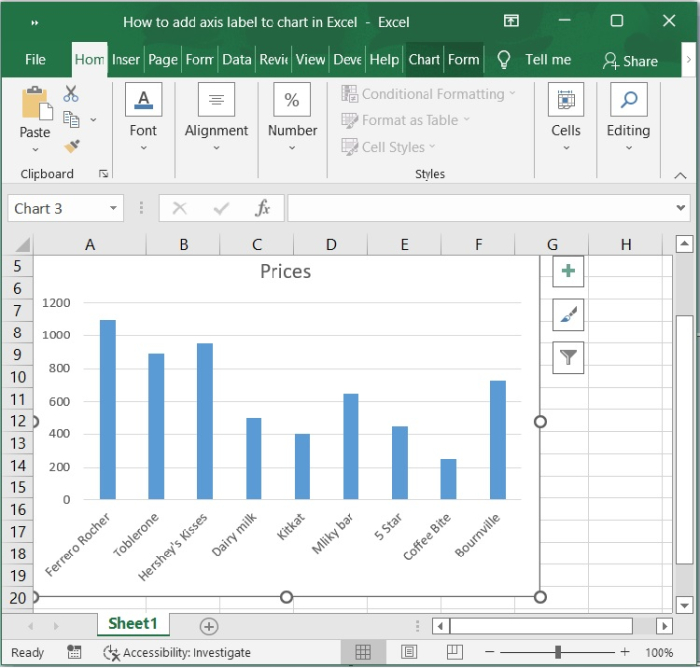Open Conditional Formatting dropdown
The height and width of the screenshot is (668, 700).
(429, 94)
